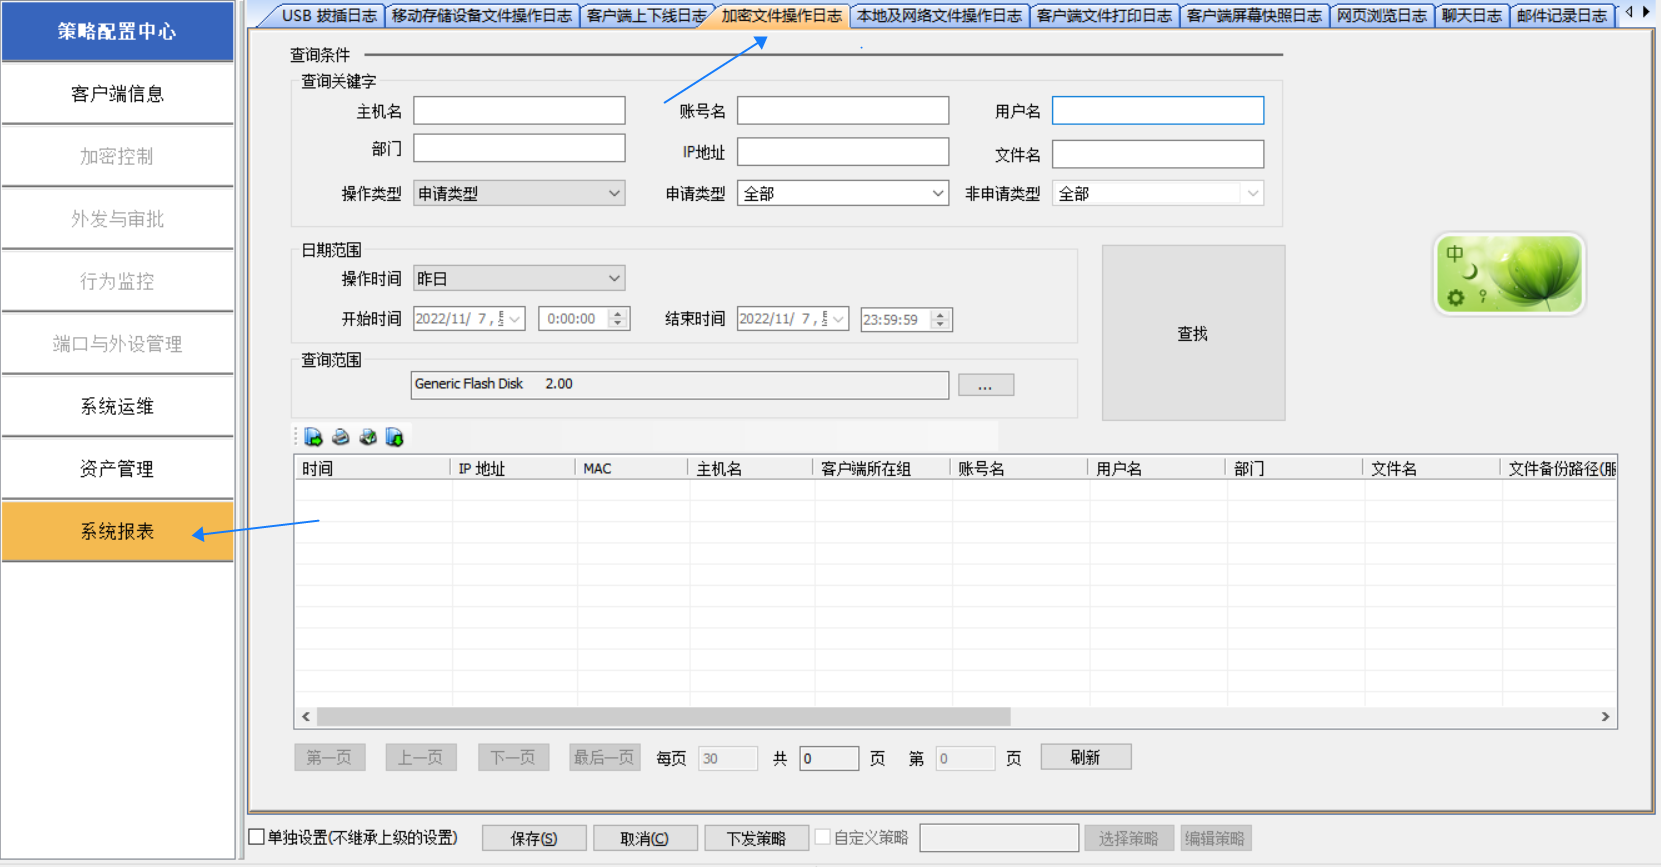1661x867 pixels.
Task: Select 客户端信息 in the left sidebar
Action: [117, 94]
